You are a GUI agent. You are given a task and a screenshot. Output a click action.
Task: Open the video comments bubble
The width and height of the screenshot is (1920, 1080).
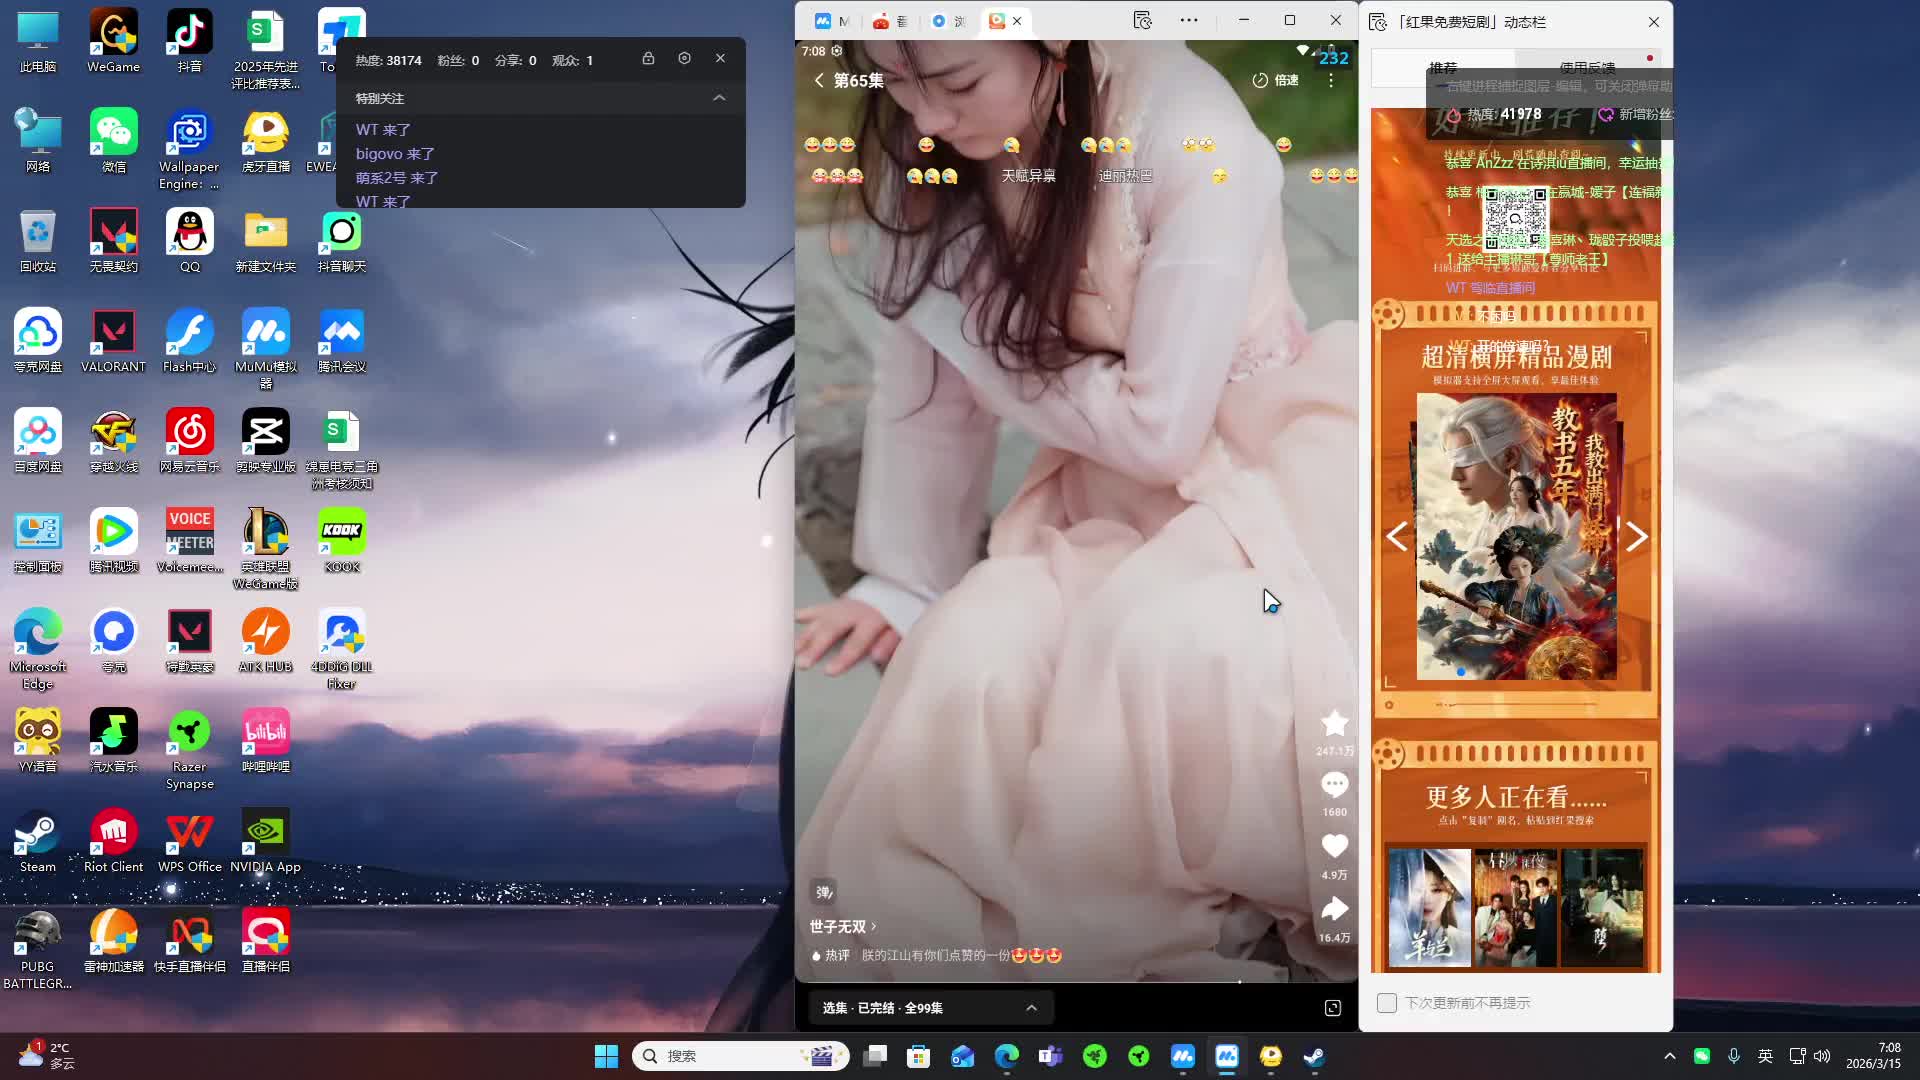tap(1334, 785)
